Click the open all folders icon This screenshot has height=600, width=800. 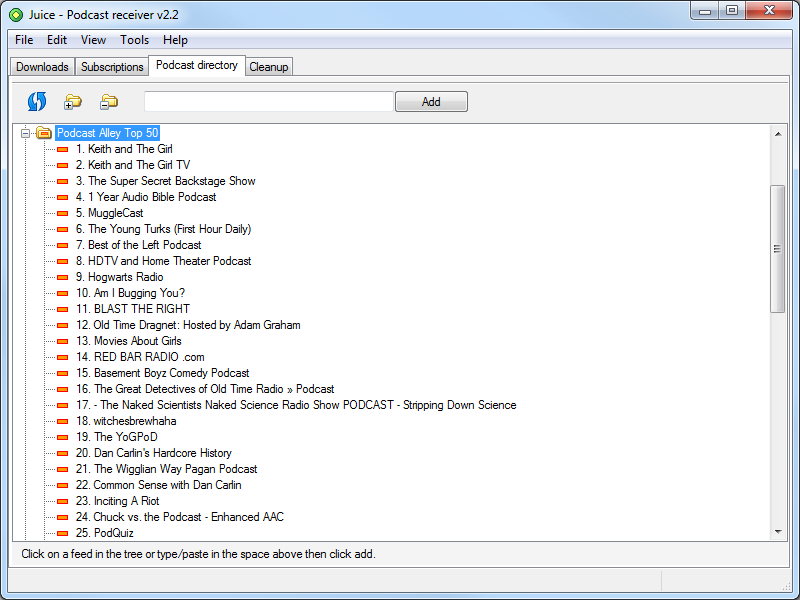pyautogui.click(x=73, y=101)
